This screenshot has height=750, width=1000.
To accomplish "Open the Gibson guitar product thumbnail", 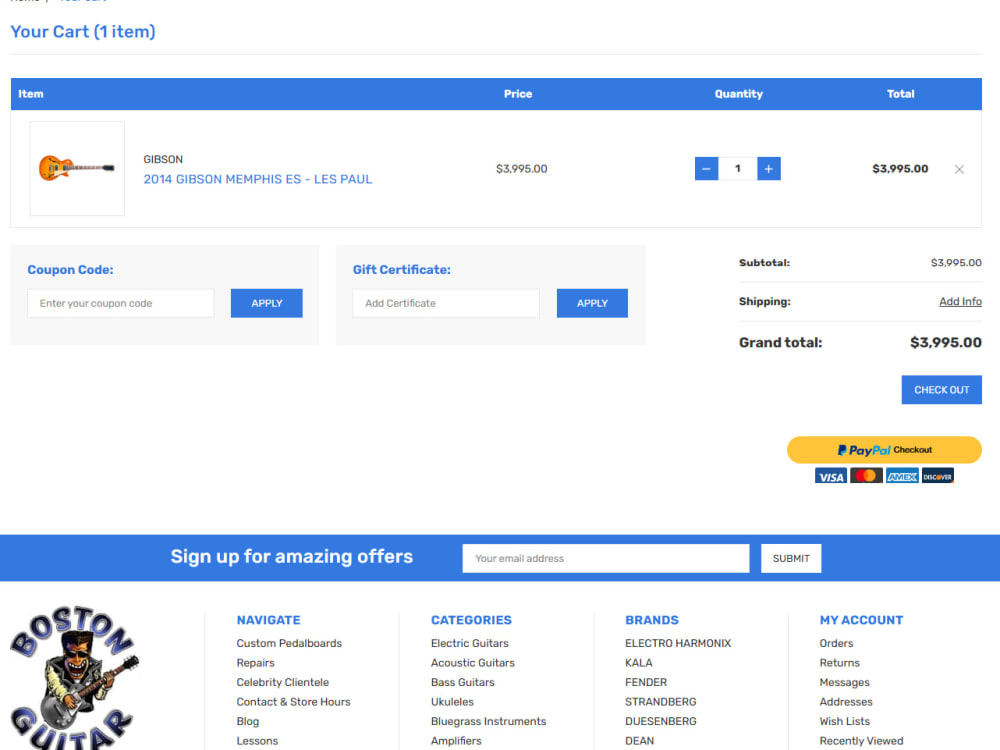I will [x=77, y=168].
